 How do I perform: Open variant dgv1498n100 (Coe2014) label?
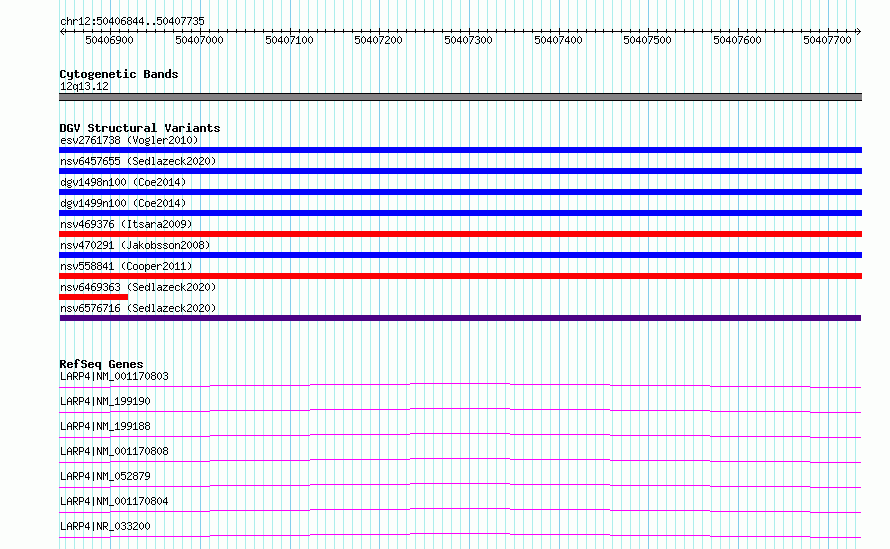coord(123,182)
